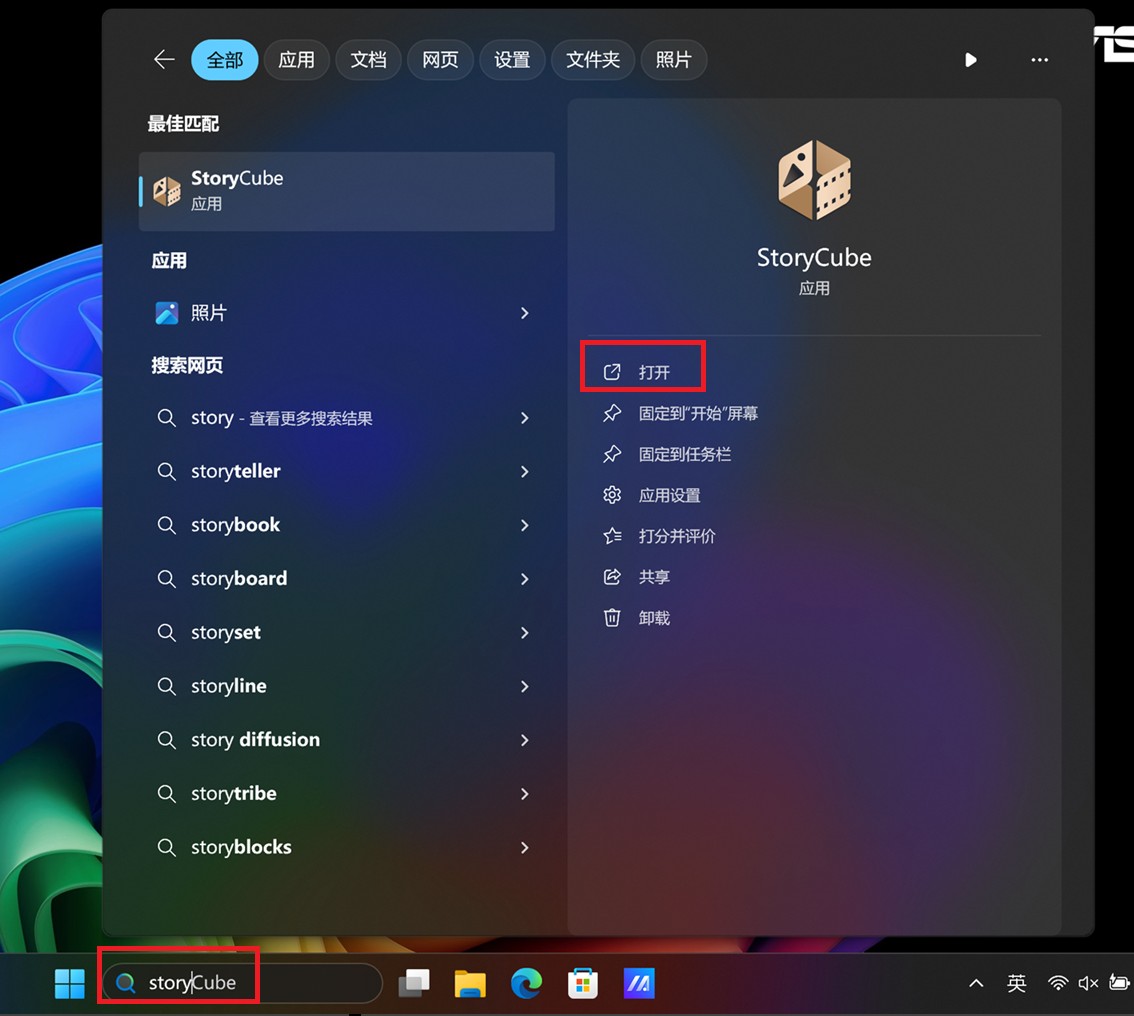This screenshot has width=1134, height=1016.
Task: Expand chevron next to storybook
Action: click(x=525, y=525)
